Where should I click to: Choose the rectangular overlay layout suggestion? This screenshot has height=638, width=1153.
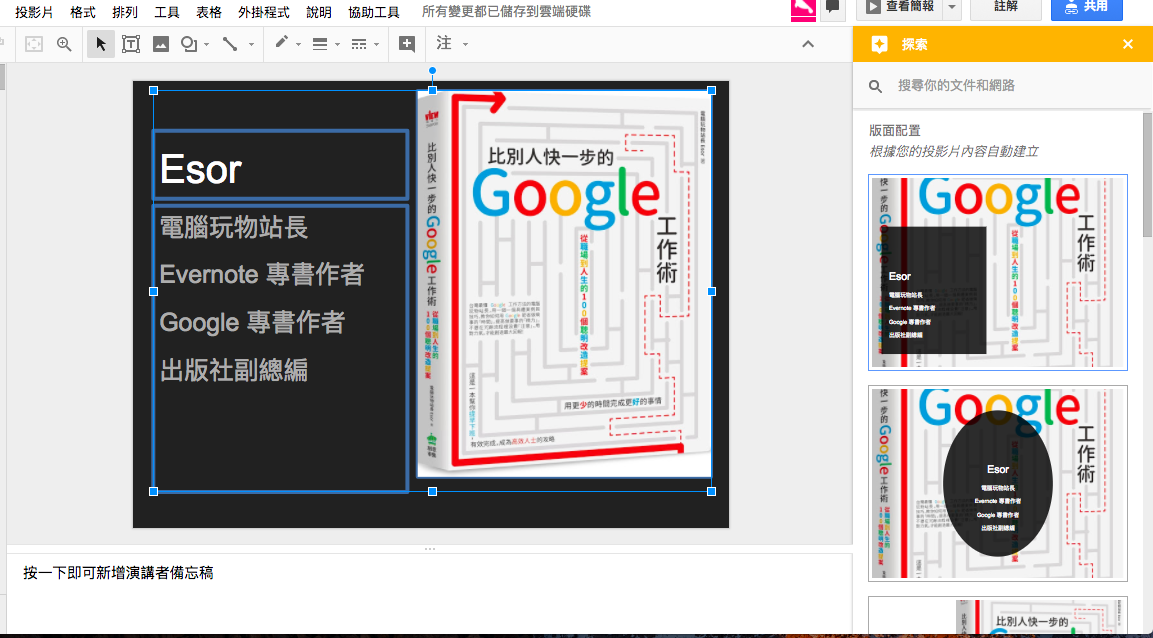[998, 272]
